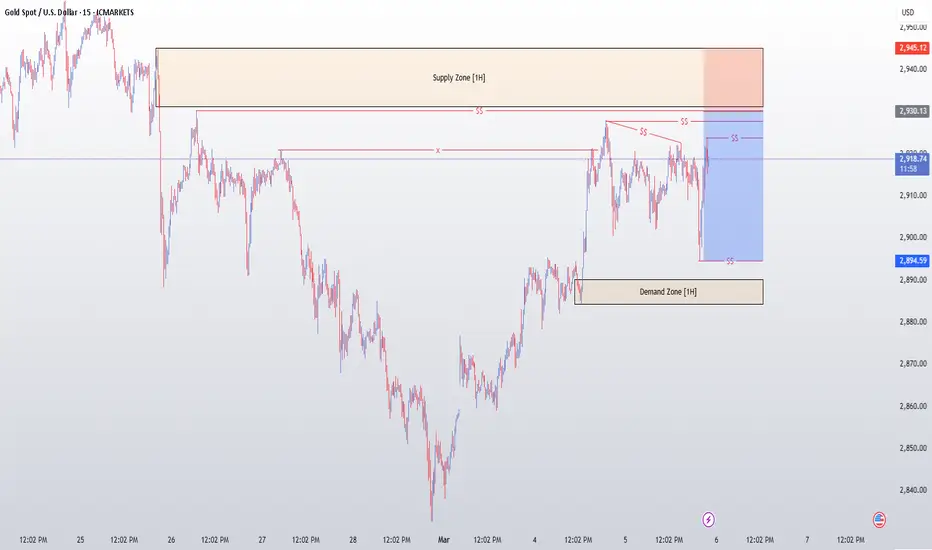Select the $$ label on the sloped trendline
The image size is (932, 550).
(643, 132)
